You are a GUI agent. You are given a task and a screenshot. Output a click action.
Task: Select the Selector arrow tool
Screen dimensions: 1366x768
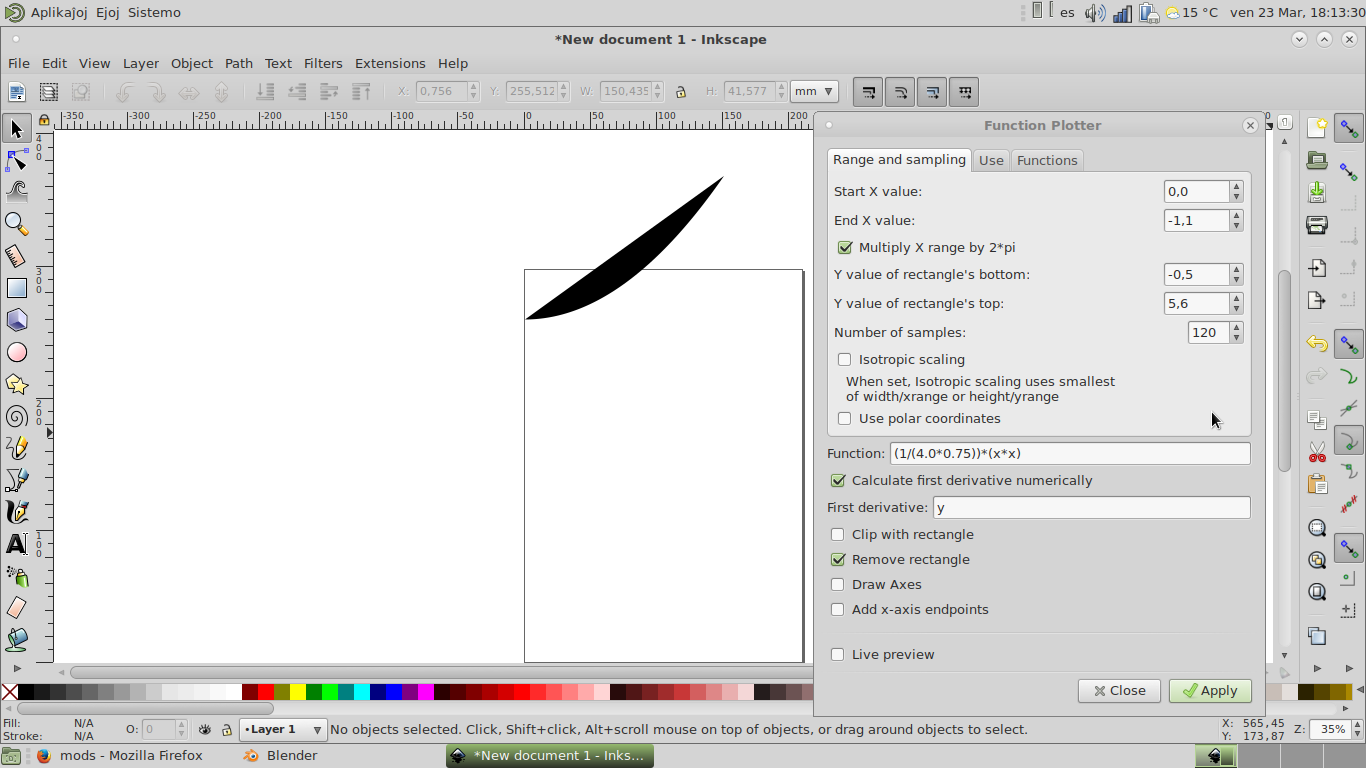(16, 128)
